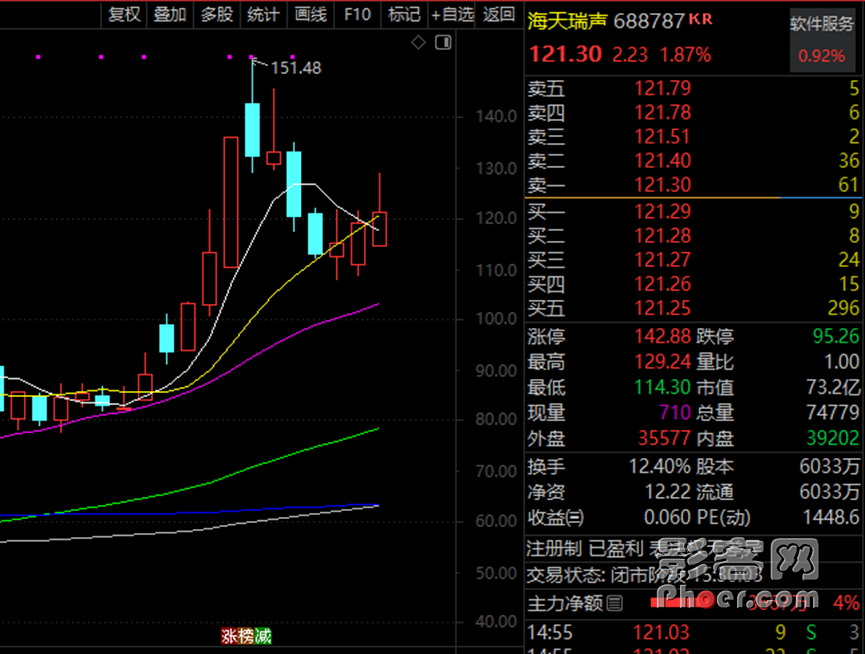Viewport: 865px width, 654px height.
Task: Toggle the side panel layout icon
Action: point(443,42)
